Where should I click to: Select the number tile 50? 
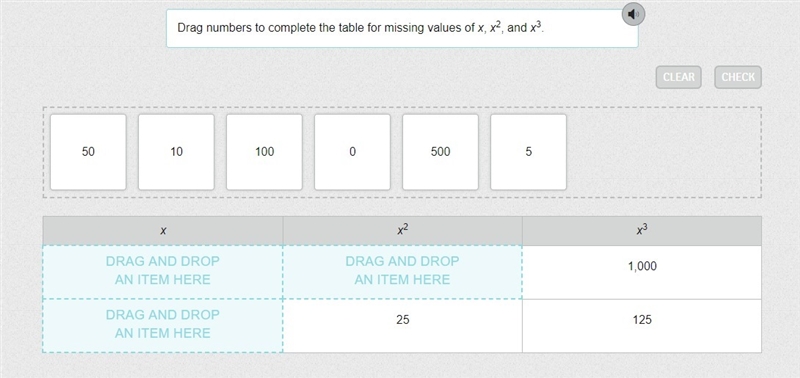pyautogui.click(x=88, y=152)
